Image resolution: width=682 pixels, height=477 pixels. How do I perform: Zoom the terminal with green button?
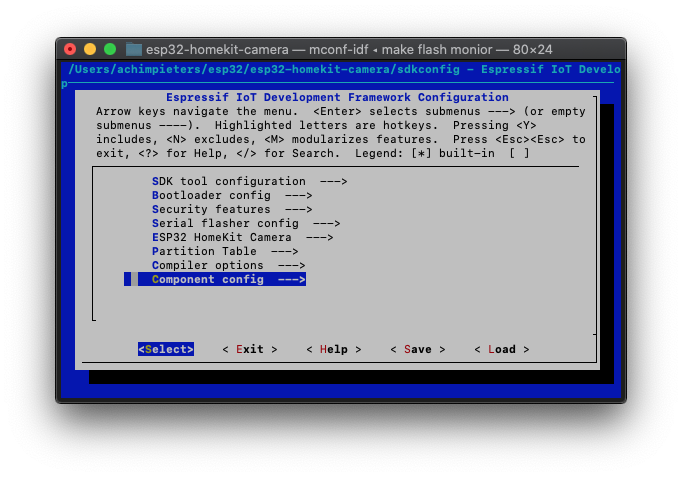[x=110, y=49]
